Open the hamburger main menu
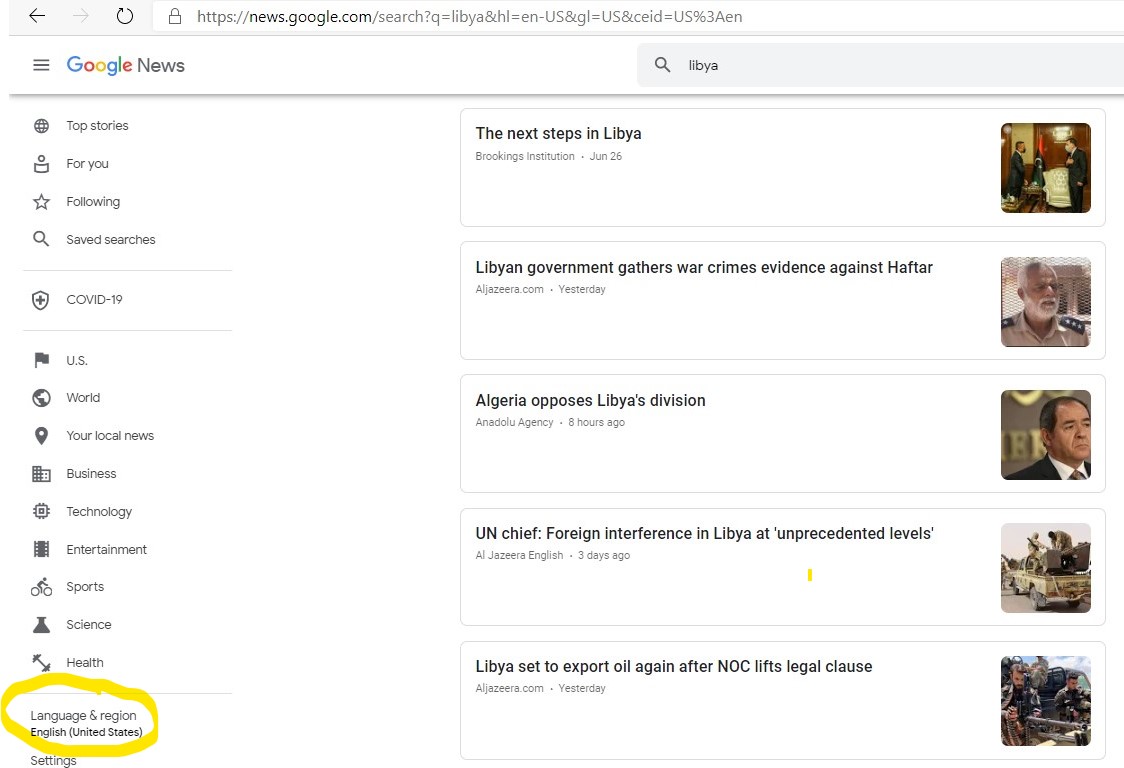The width and height of the screenshot is (1124, 768). 42,65
